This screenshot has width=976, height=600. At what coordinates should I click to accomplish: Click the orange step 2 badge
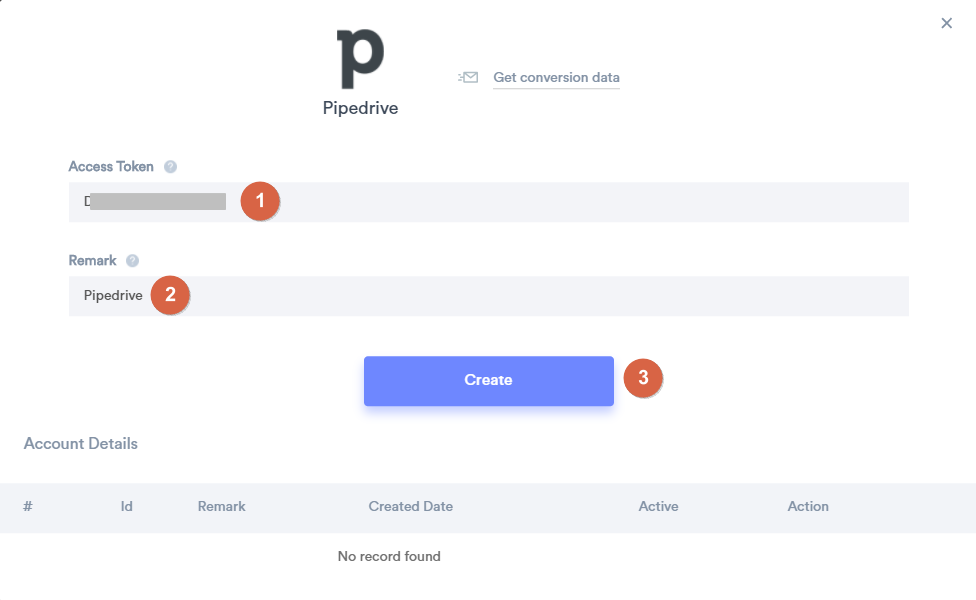tap(170, 295)
